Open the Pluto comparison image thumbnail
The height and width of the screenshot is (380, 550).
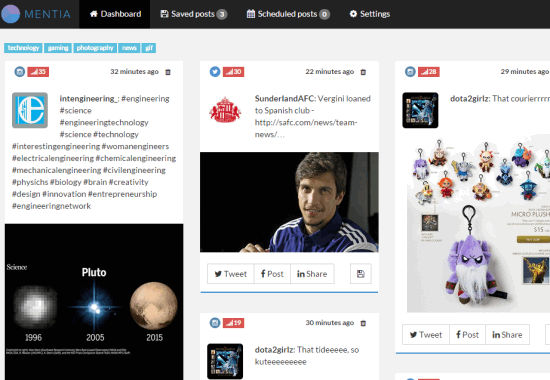click(94, 302)
